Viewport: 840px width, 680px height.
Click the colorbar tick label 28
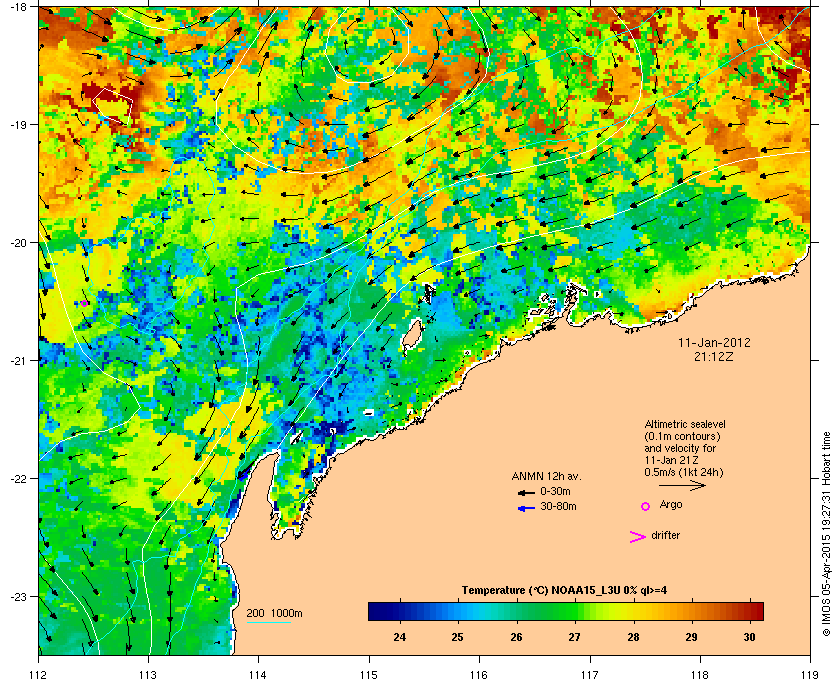pos(633,637)
